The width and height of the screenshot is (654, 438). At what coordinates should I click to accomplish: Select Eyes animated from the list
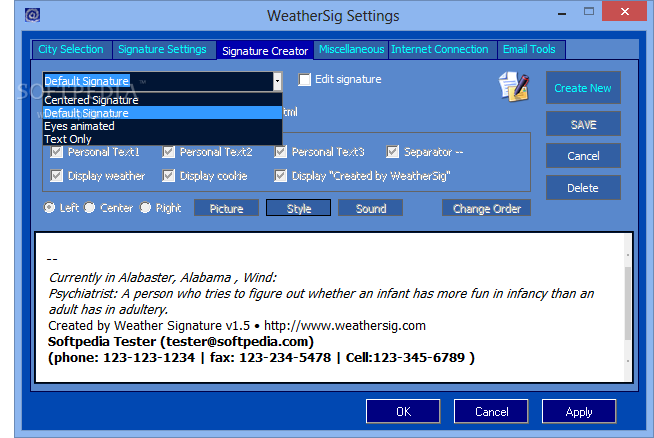pos(163,126)
